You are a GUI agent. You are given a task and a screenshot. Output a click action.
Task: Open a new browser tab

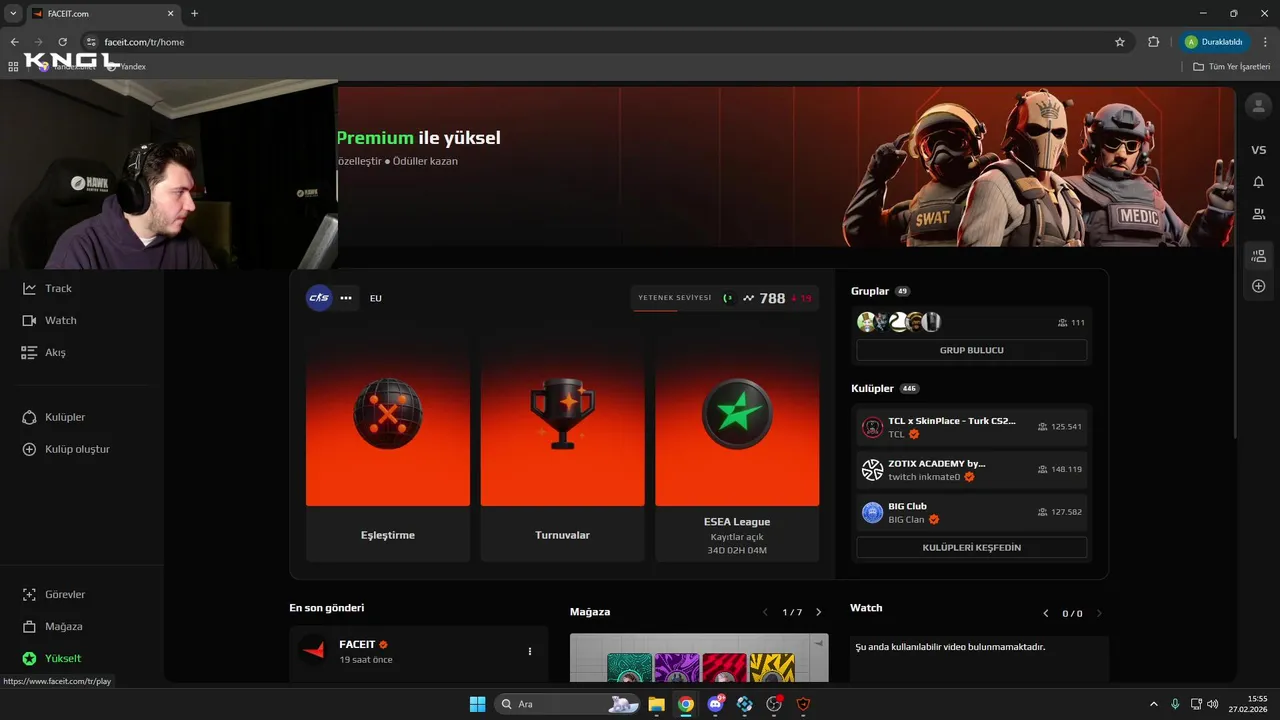[194, 13]
